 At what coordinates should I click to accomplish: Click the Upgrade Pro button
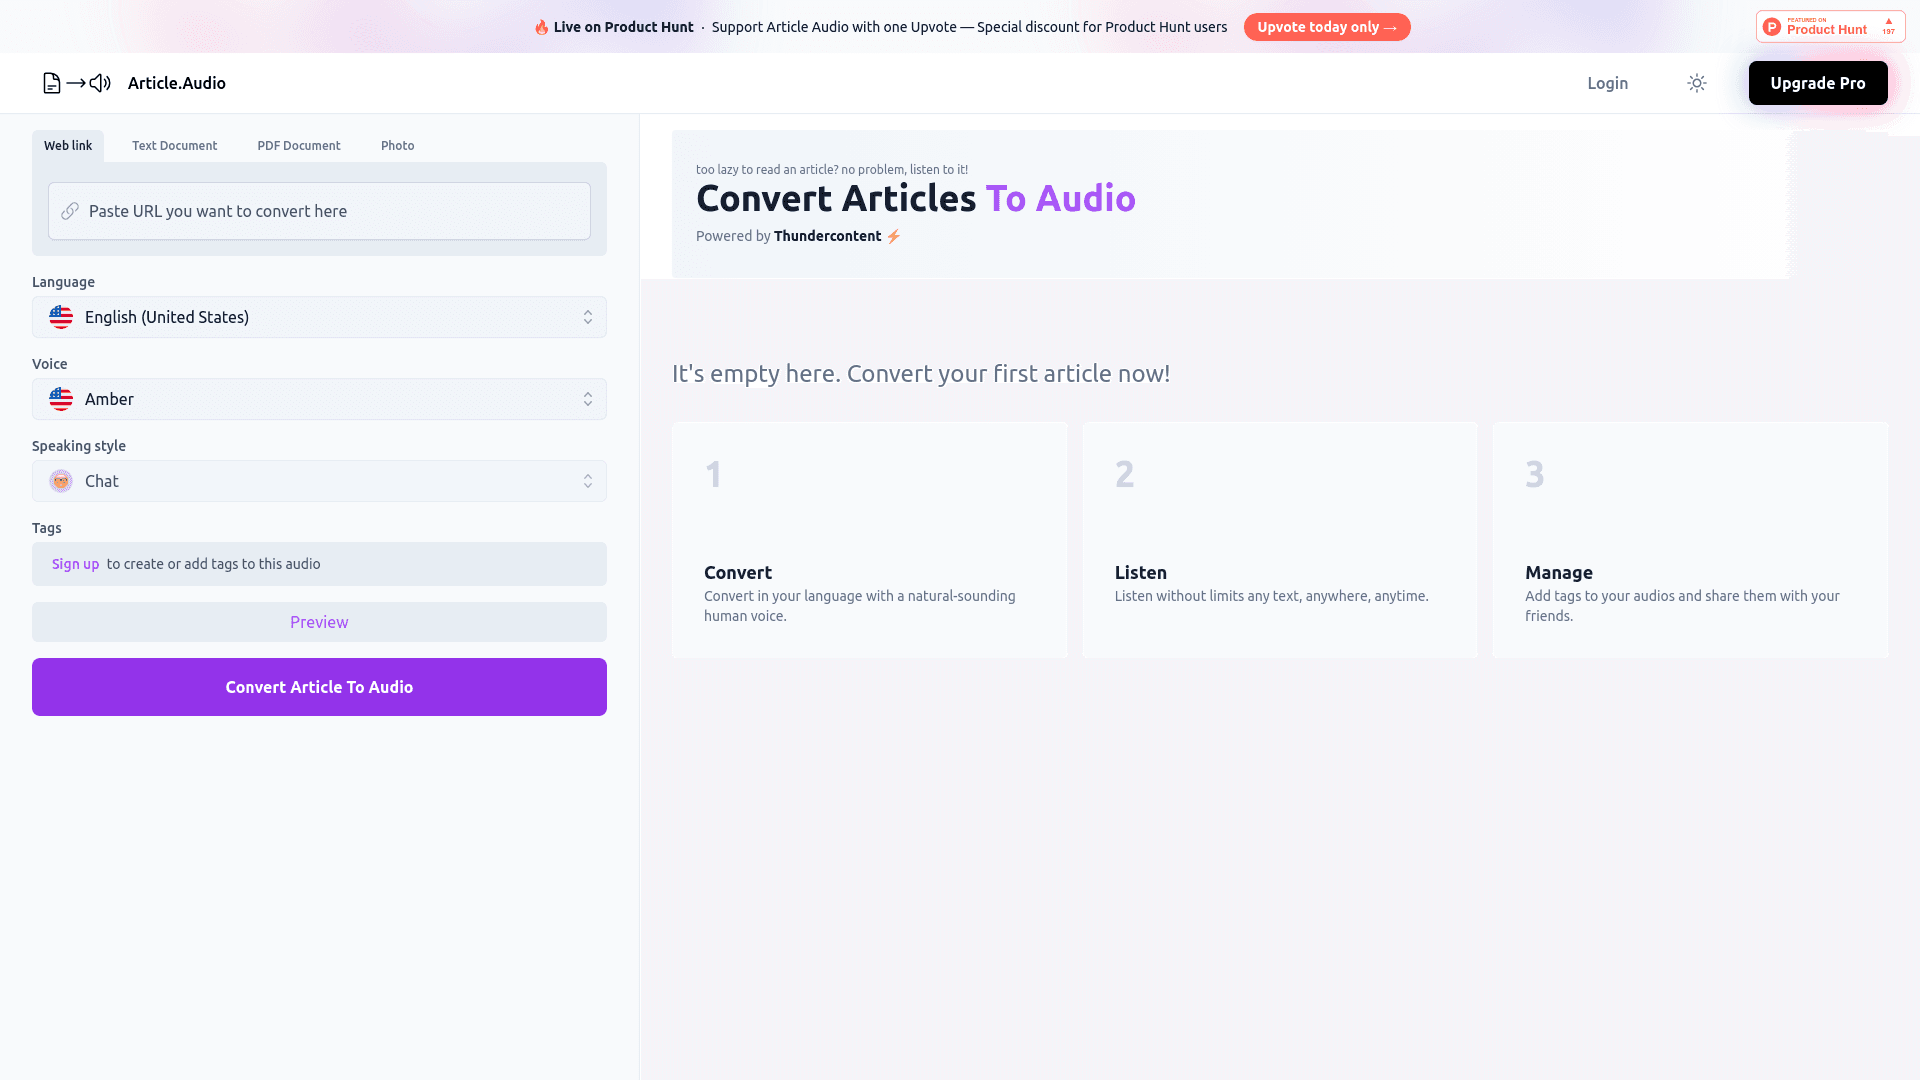click(x=1818, y=83)
